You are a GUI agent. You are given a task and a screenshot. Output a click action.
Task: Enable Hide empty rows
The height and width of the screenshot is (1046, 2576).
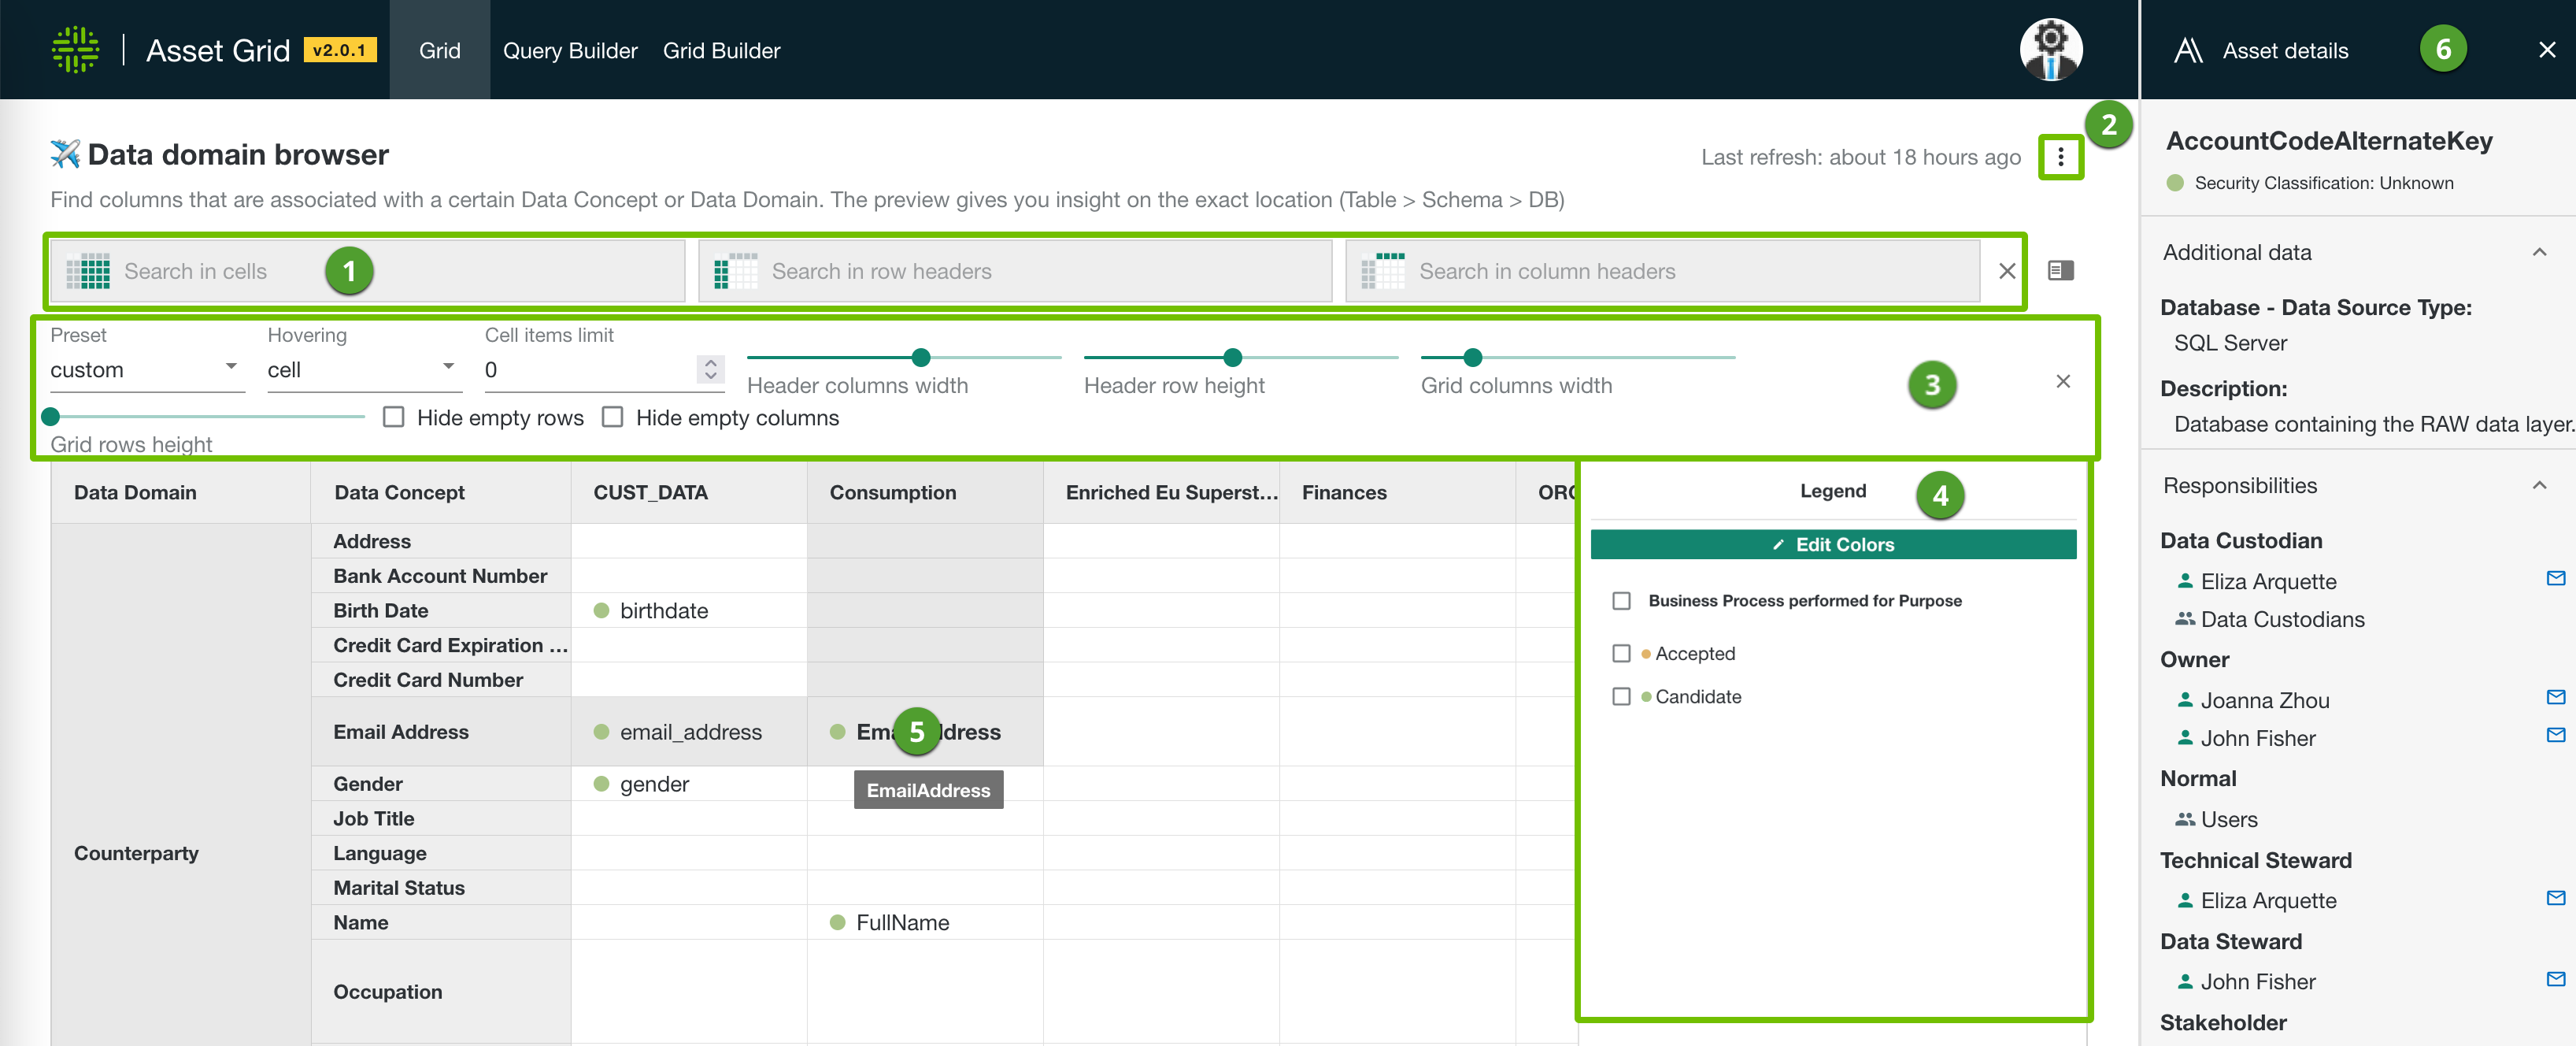pos(394,417)
